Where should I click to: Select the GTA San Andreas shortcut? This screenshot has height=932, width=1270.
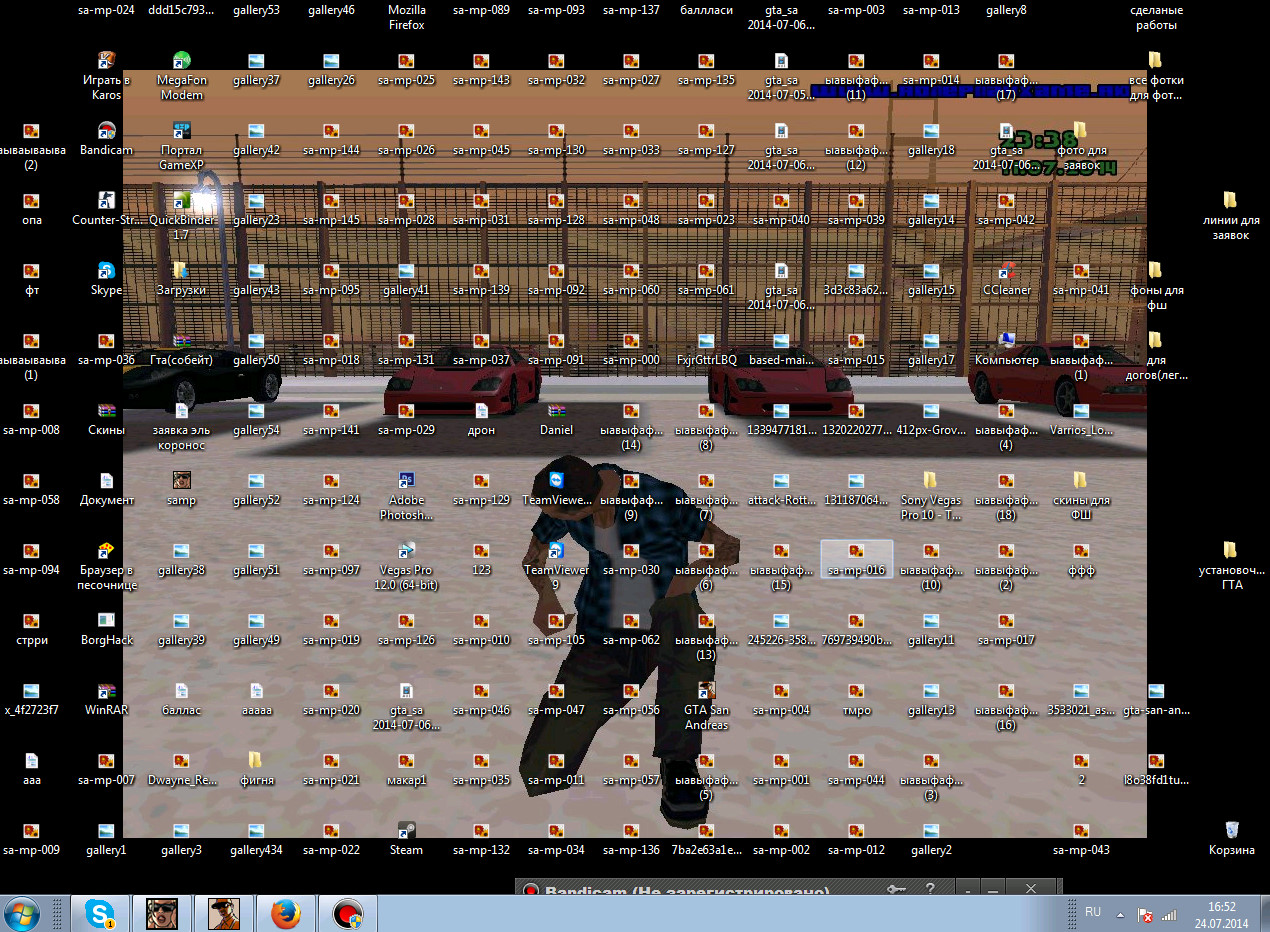(706, 706)
